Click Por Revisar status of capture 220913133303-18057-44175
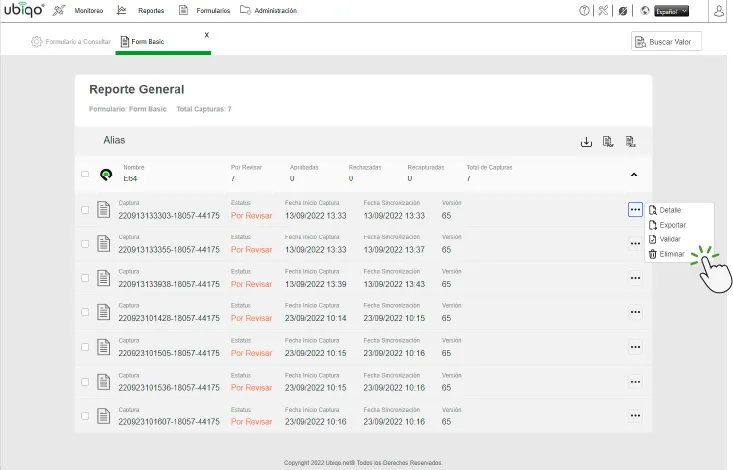 point(251,216)
